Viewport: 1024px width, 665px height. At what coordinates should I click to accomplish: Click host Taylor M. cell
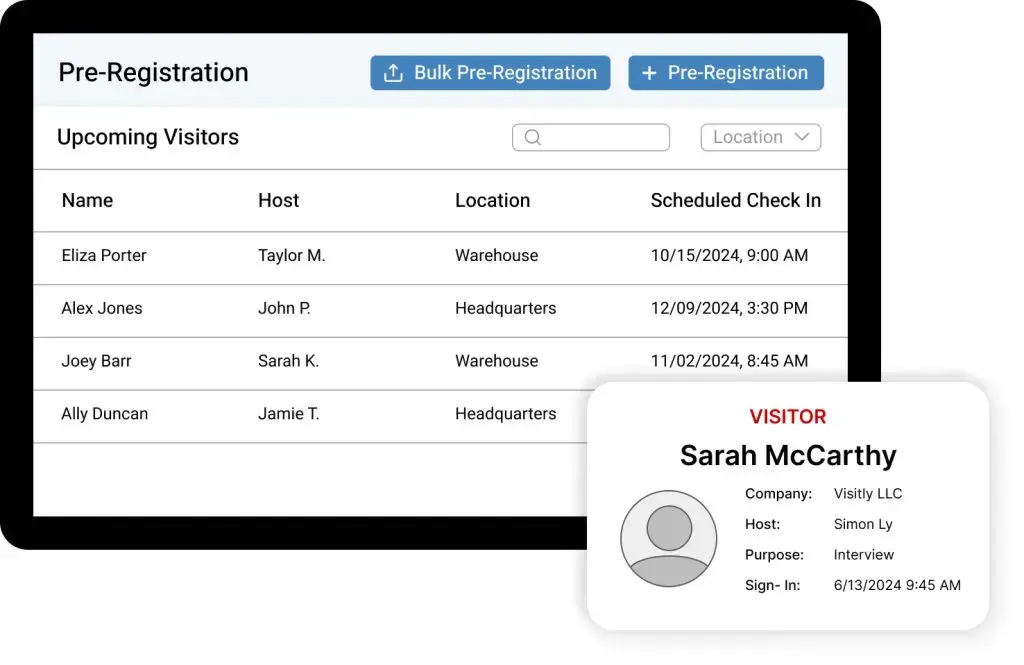(291, 255)
